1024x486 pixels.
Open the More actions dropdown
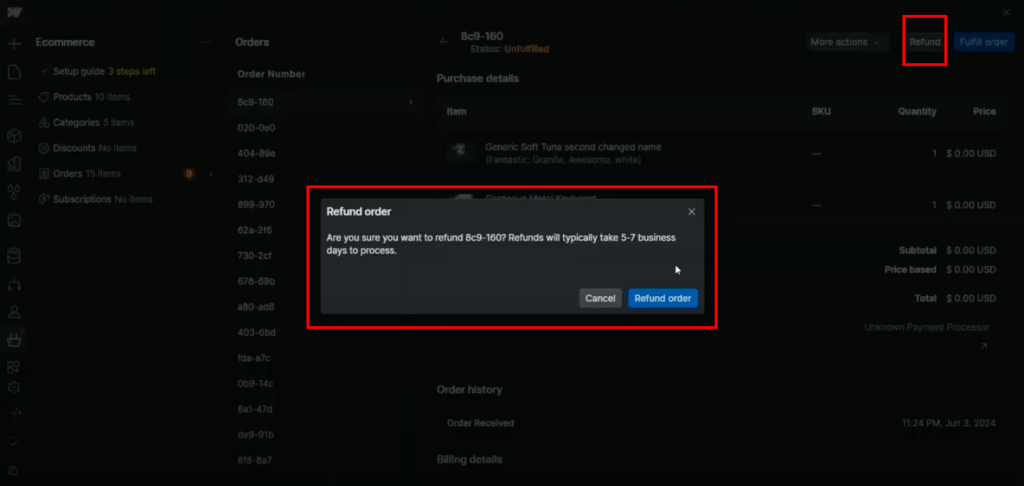(x=848, y=42)
